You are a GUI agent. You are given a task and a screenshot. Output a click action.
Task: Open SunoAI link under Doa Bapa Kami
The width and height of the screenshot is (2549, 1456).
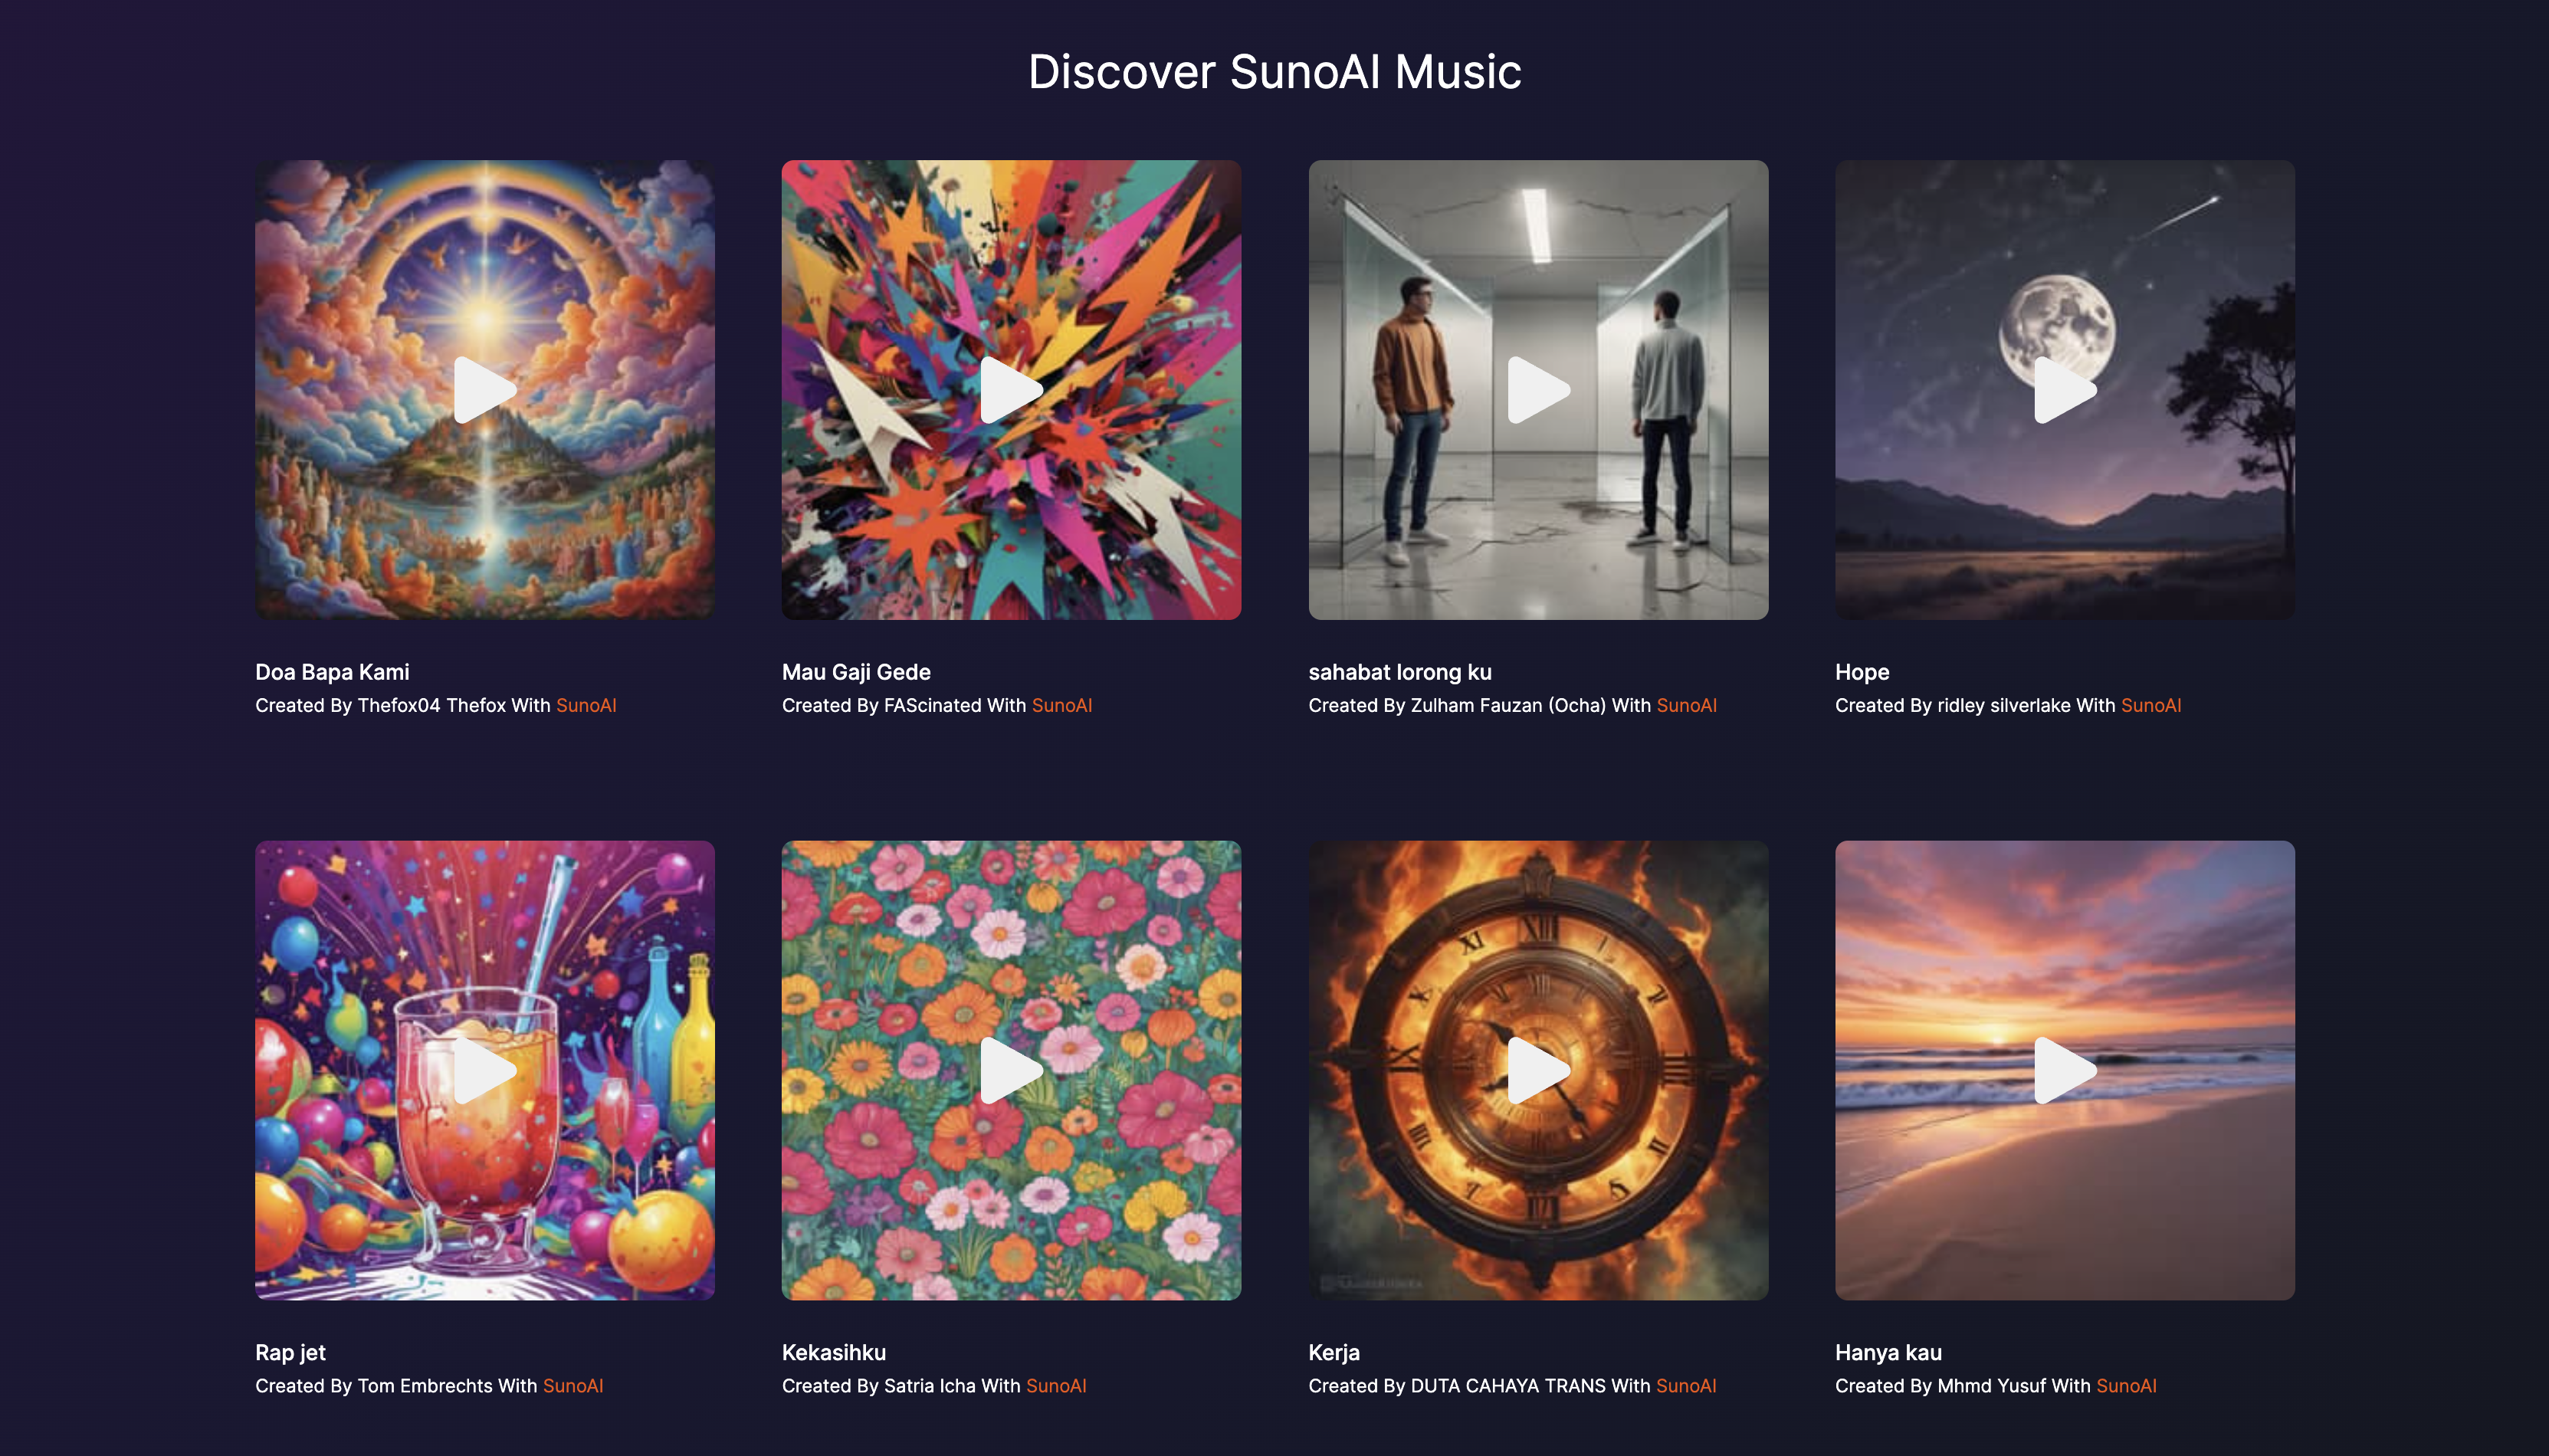586,705
